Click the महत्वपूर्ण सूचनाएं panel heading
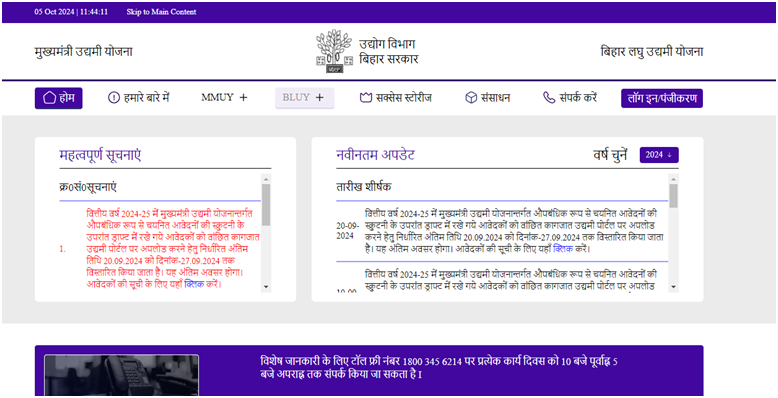This screenshot has height=398, width=778. pos(100,155)
